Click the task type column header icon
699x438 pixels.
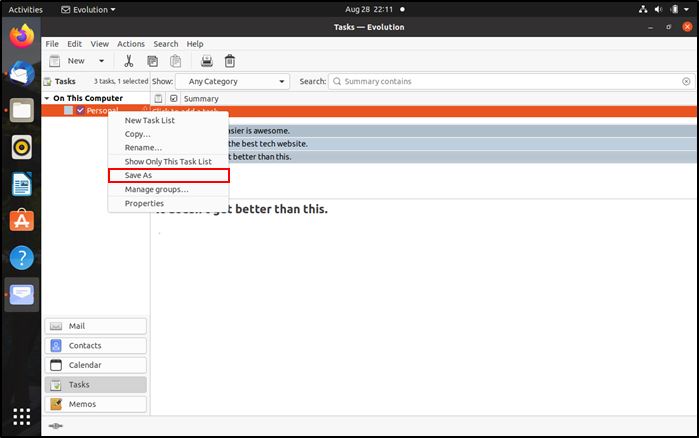click(x=158, y=98)
